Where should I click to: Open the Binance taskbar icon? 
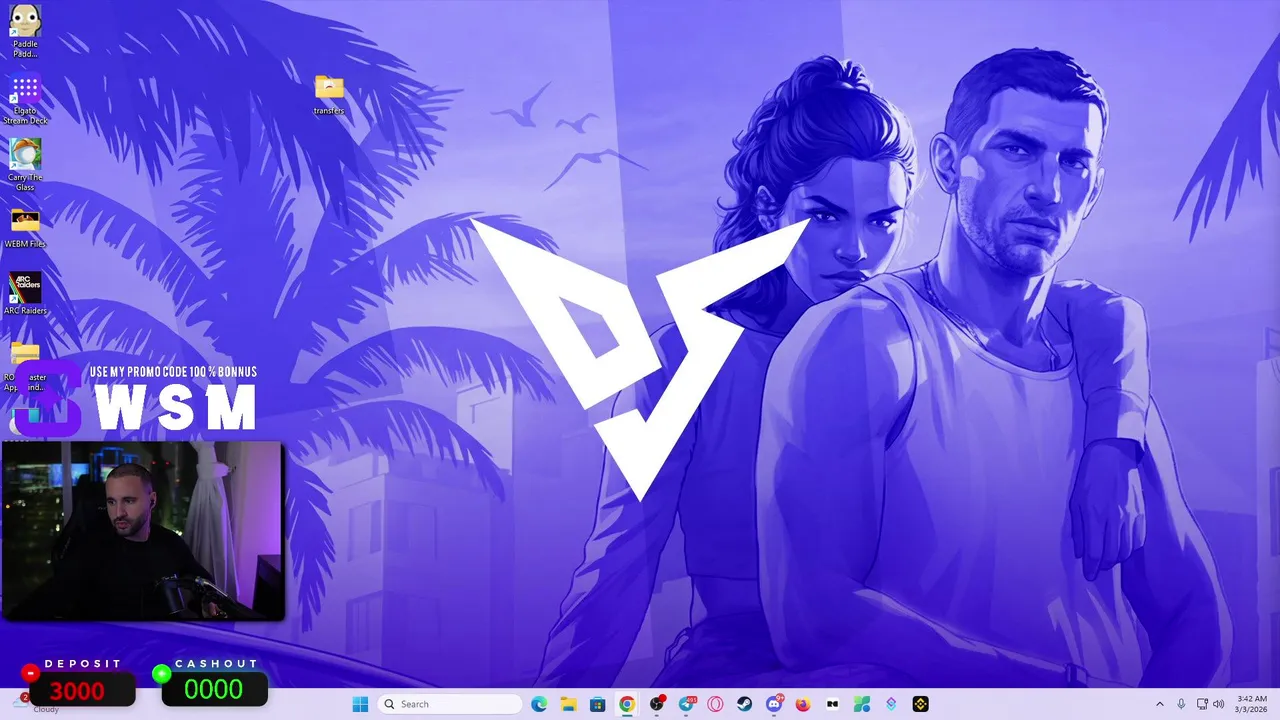920,704
